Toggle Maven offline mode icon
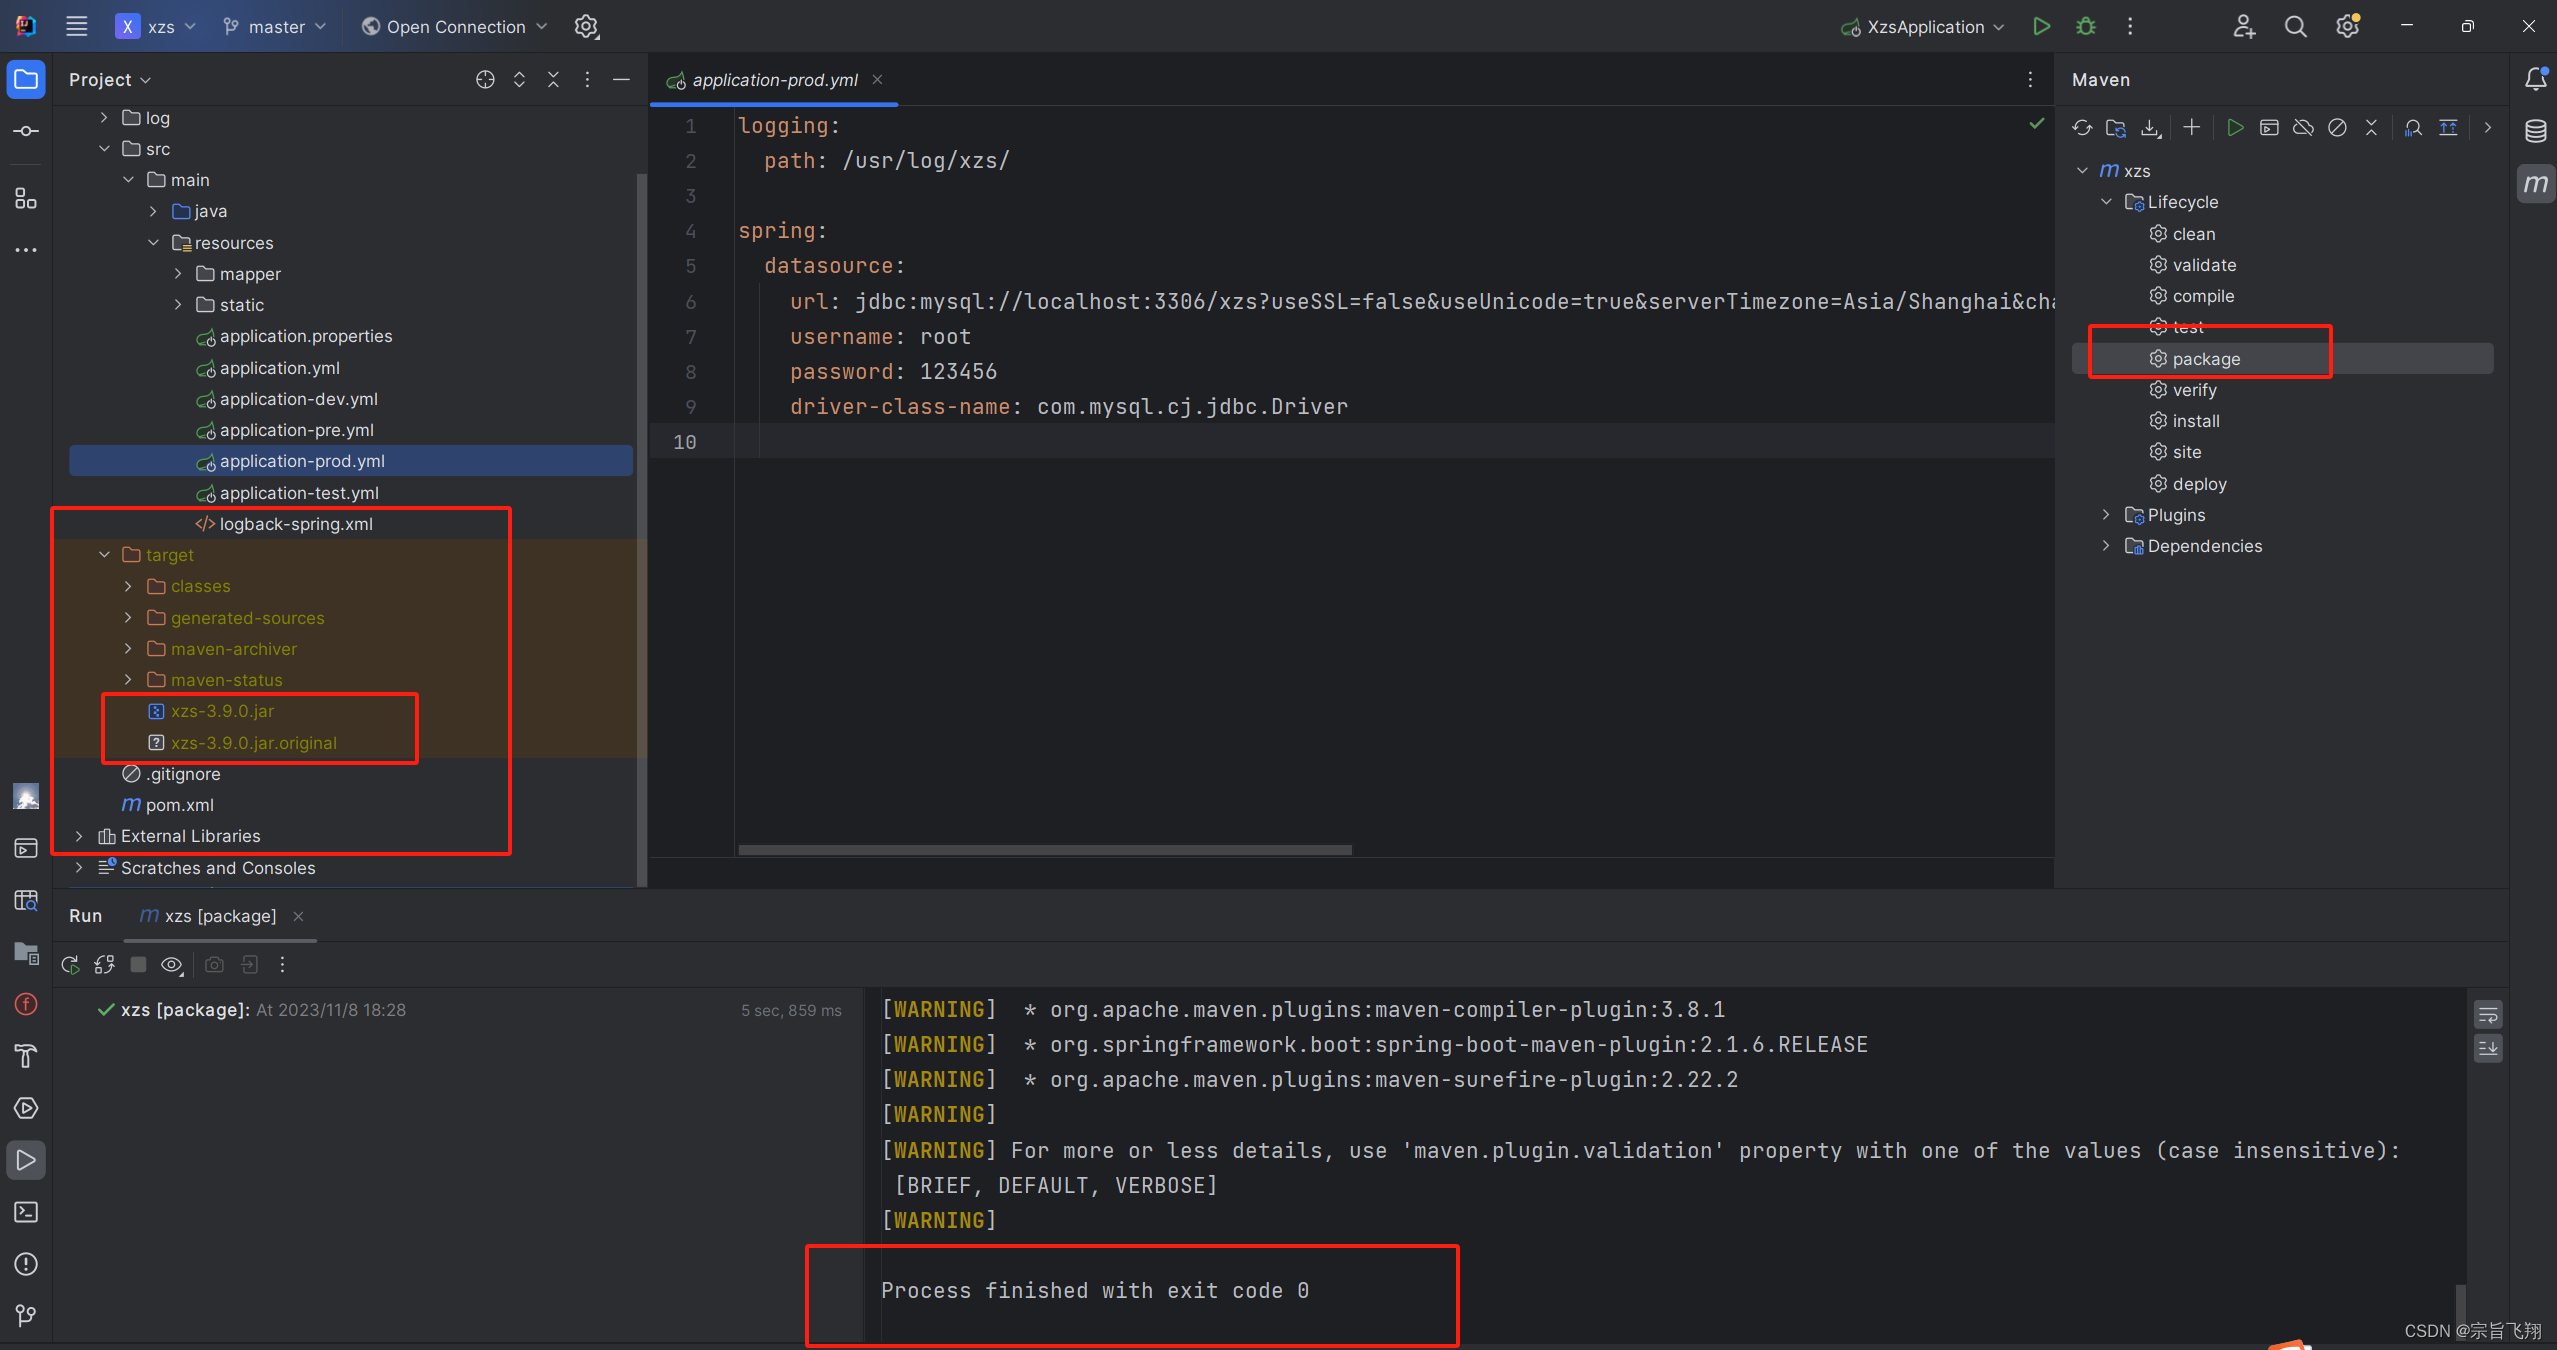2557x1350 pixels. click(2303, 128)
